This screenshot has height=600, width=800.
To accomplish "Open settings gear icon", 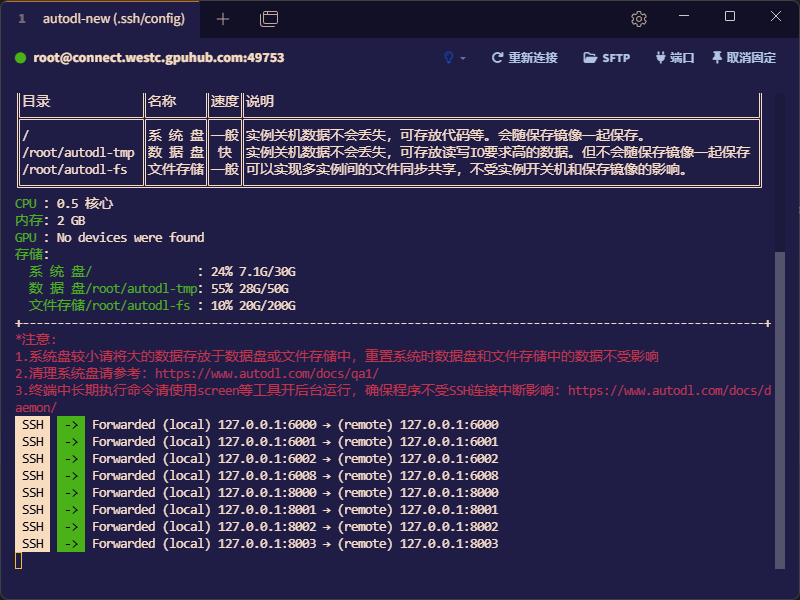I will (x=639, y=19).
